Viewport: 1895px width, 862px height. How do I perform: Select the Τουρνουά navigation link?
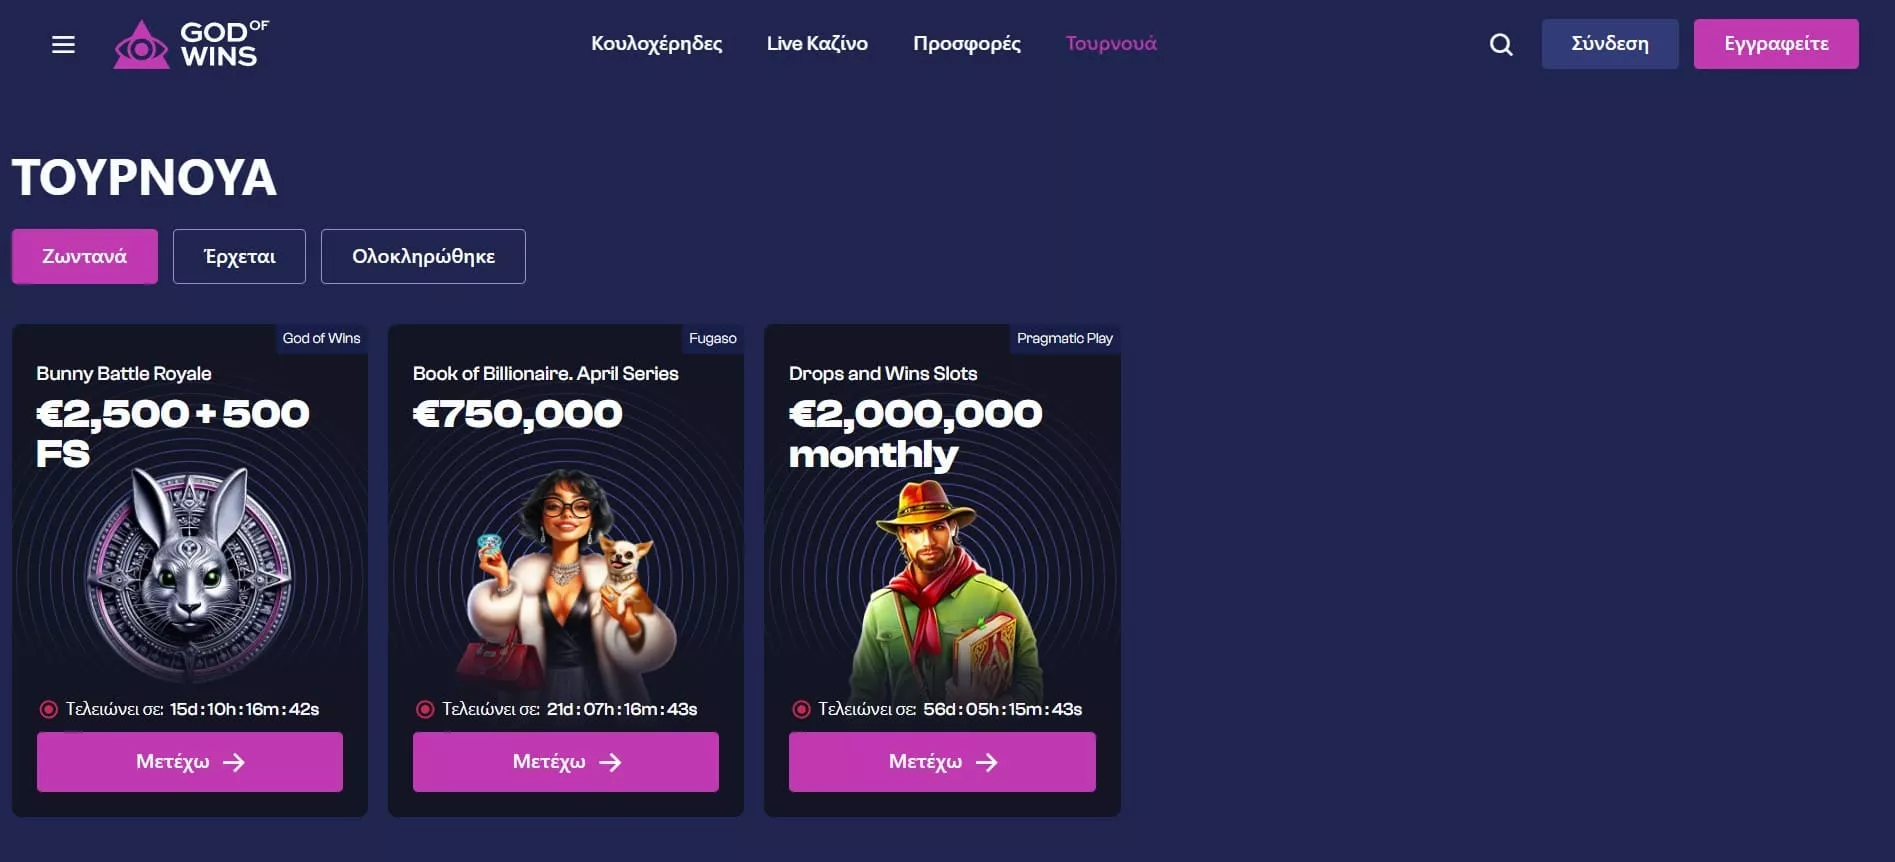1111,44
